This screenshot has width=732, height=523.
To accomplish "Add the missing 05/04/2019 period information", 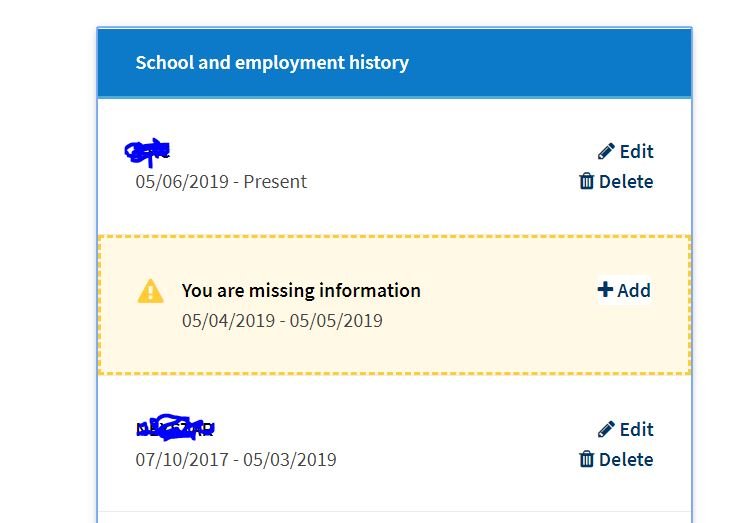I will 624,290.
